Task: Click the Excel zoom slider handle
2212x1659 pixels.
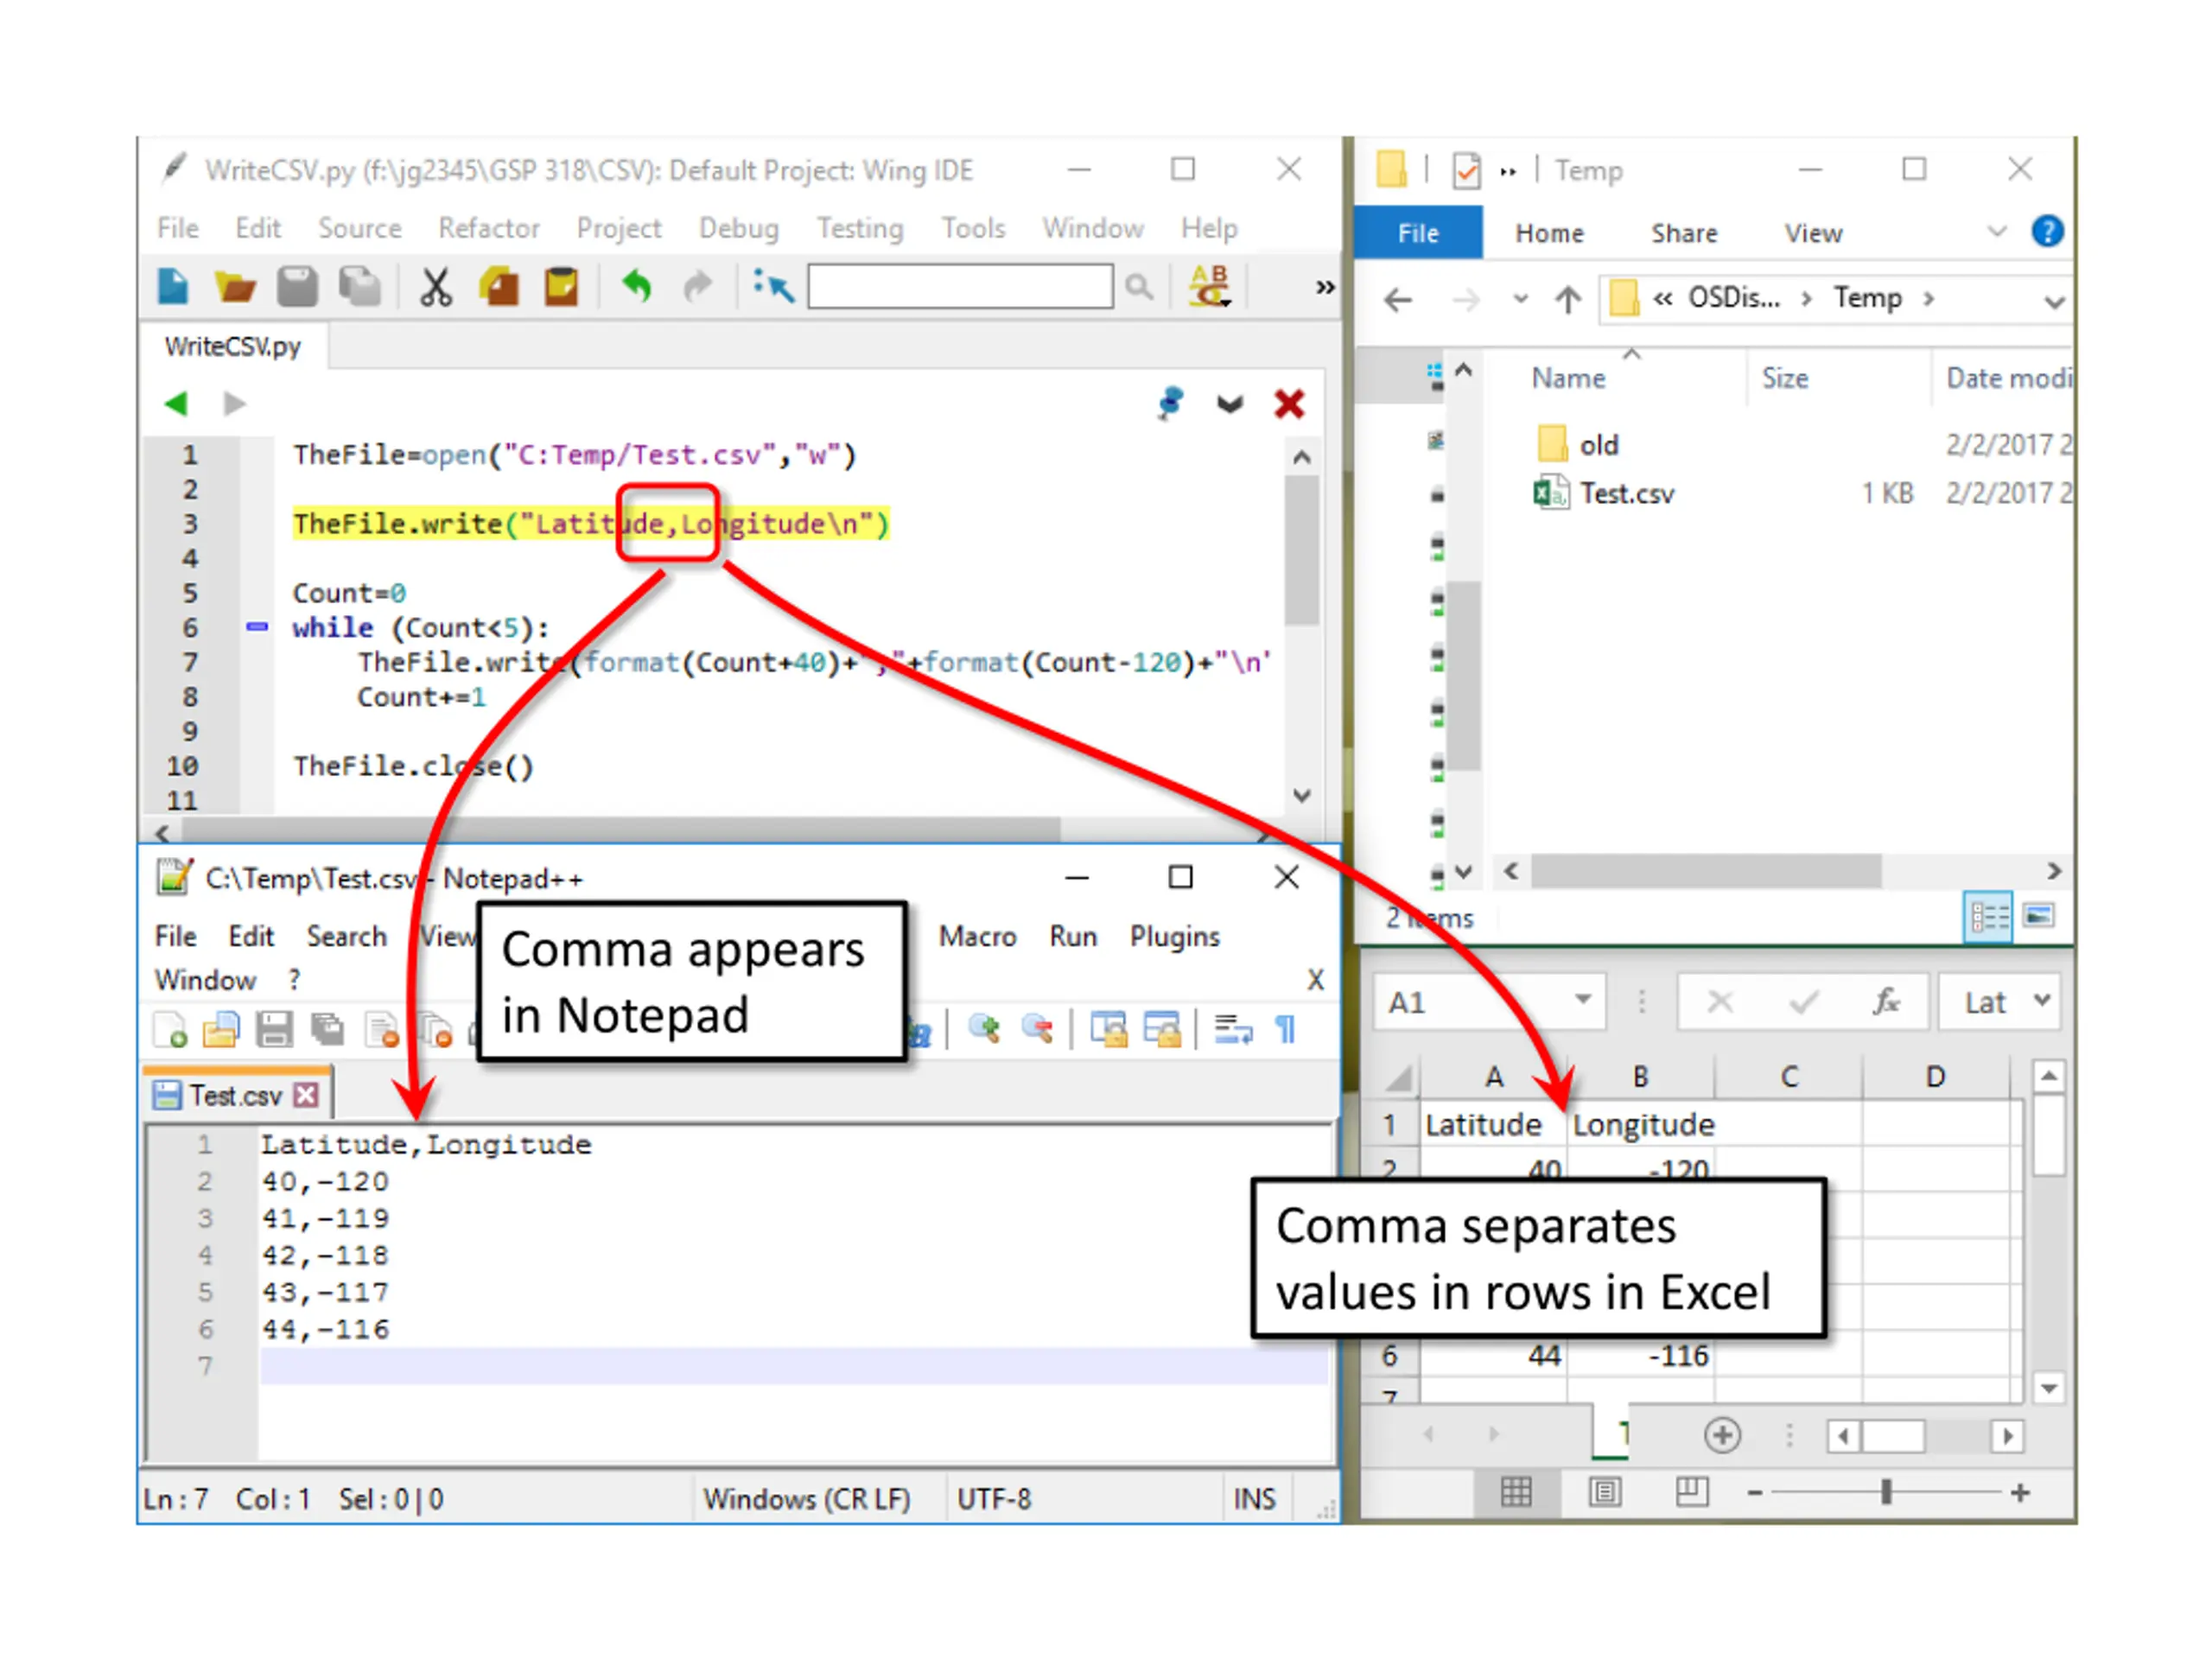Action: 1885,1492
